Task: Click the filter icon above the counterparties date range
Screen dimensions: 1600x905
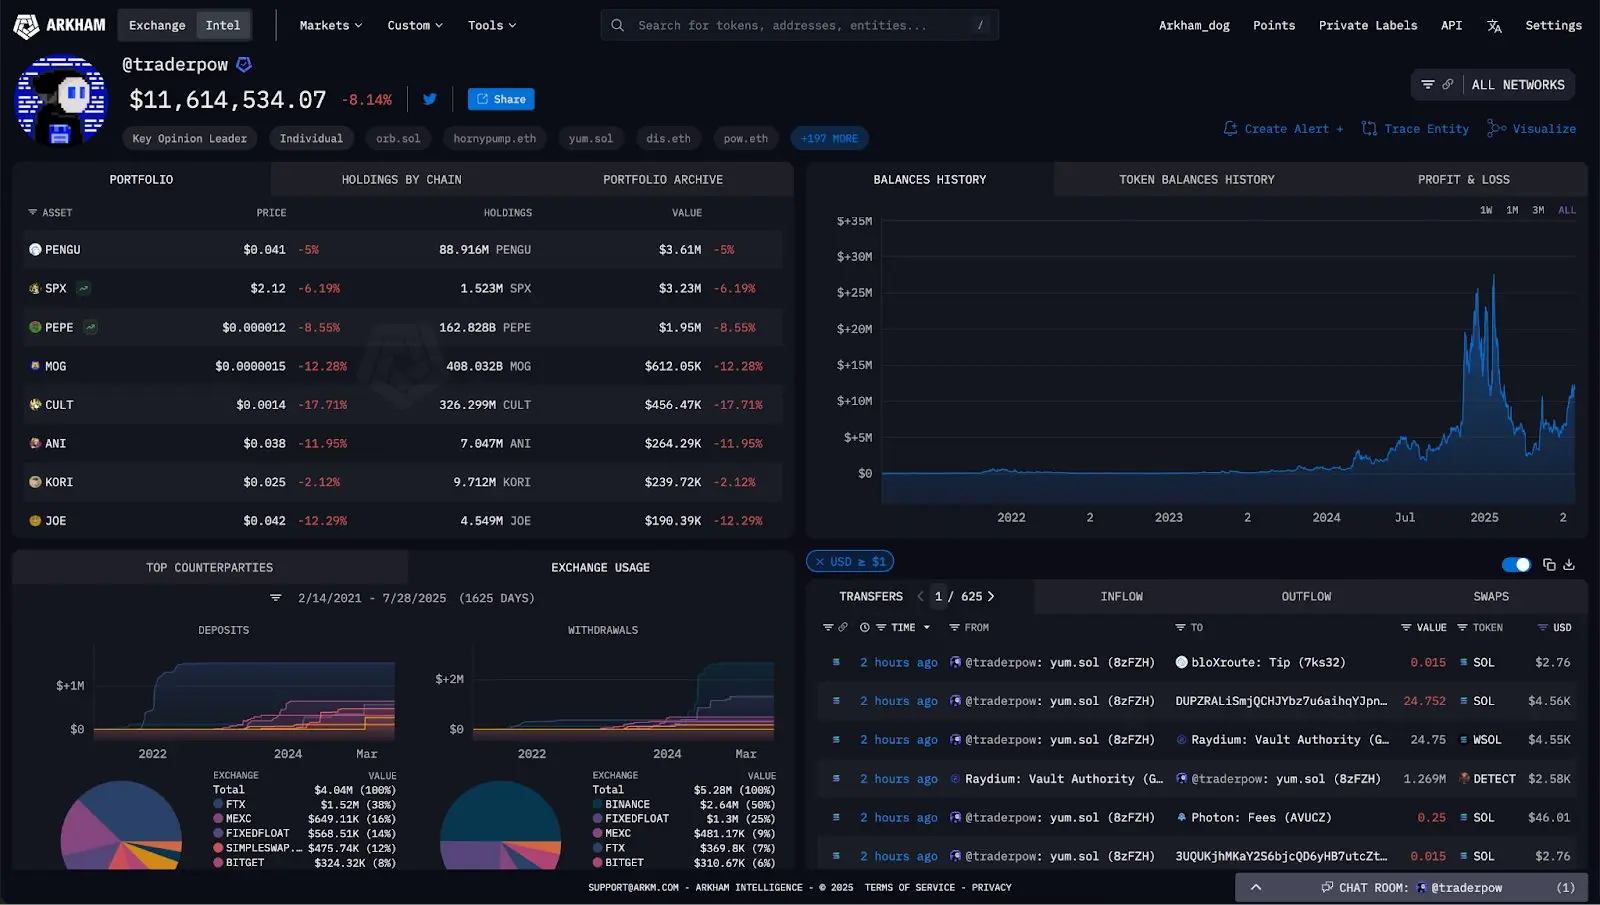Action: point(276,598)
